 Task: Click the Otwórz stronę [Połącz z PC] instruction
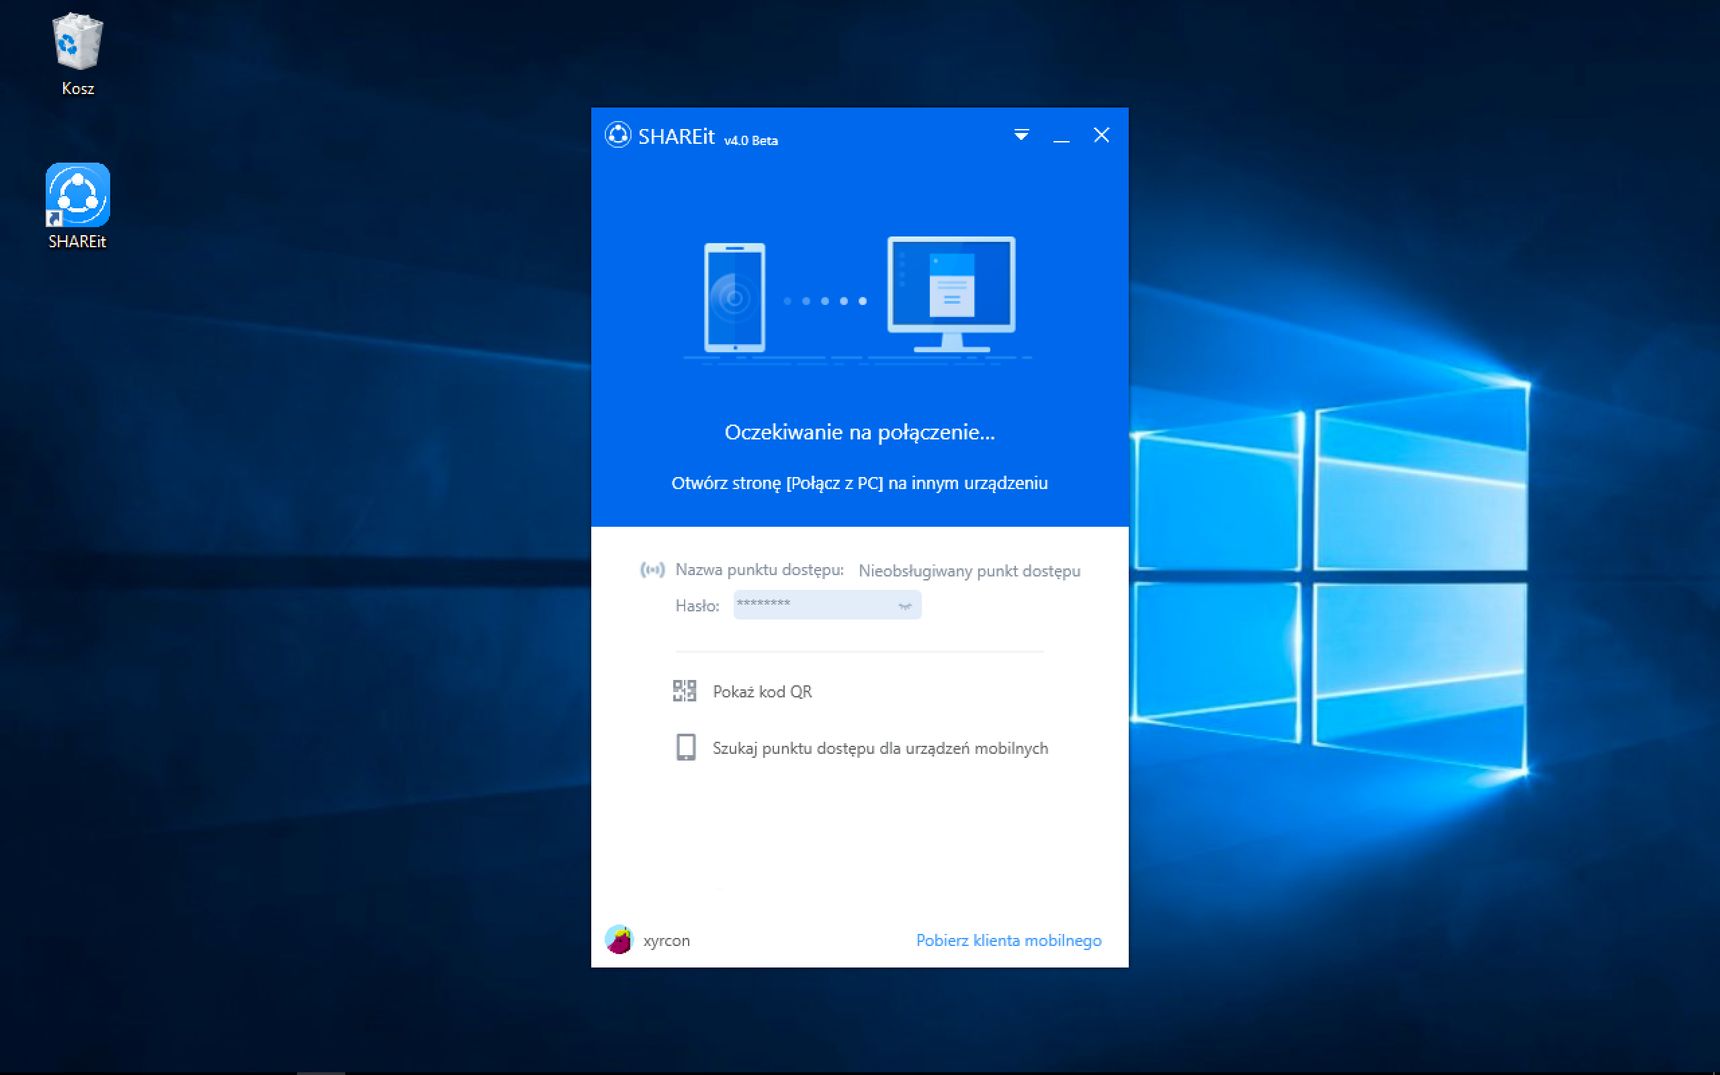pos(859,483)
